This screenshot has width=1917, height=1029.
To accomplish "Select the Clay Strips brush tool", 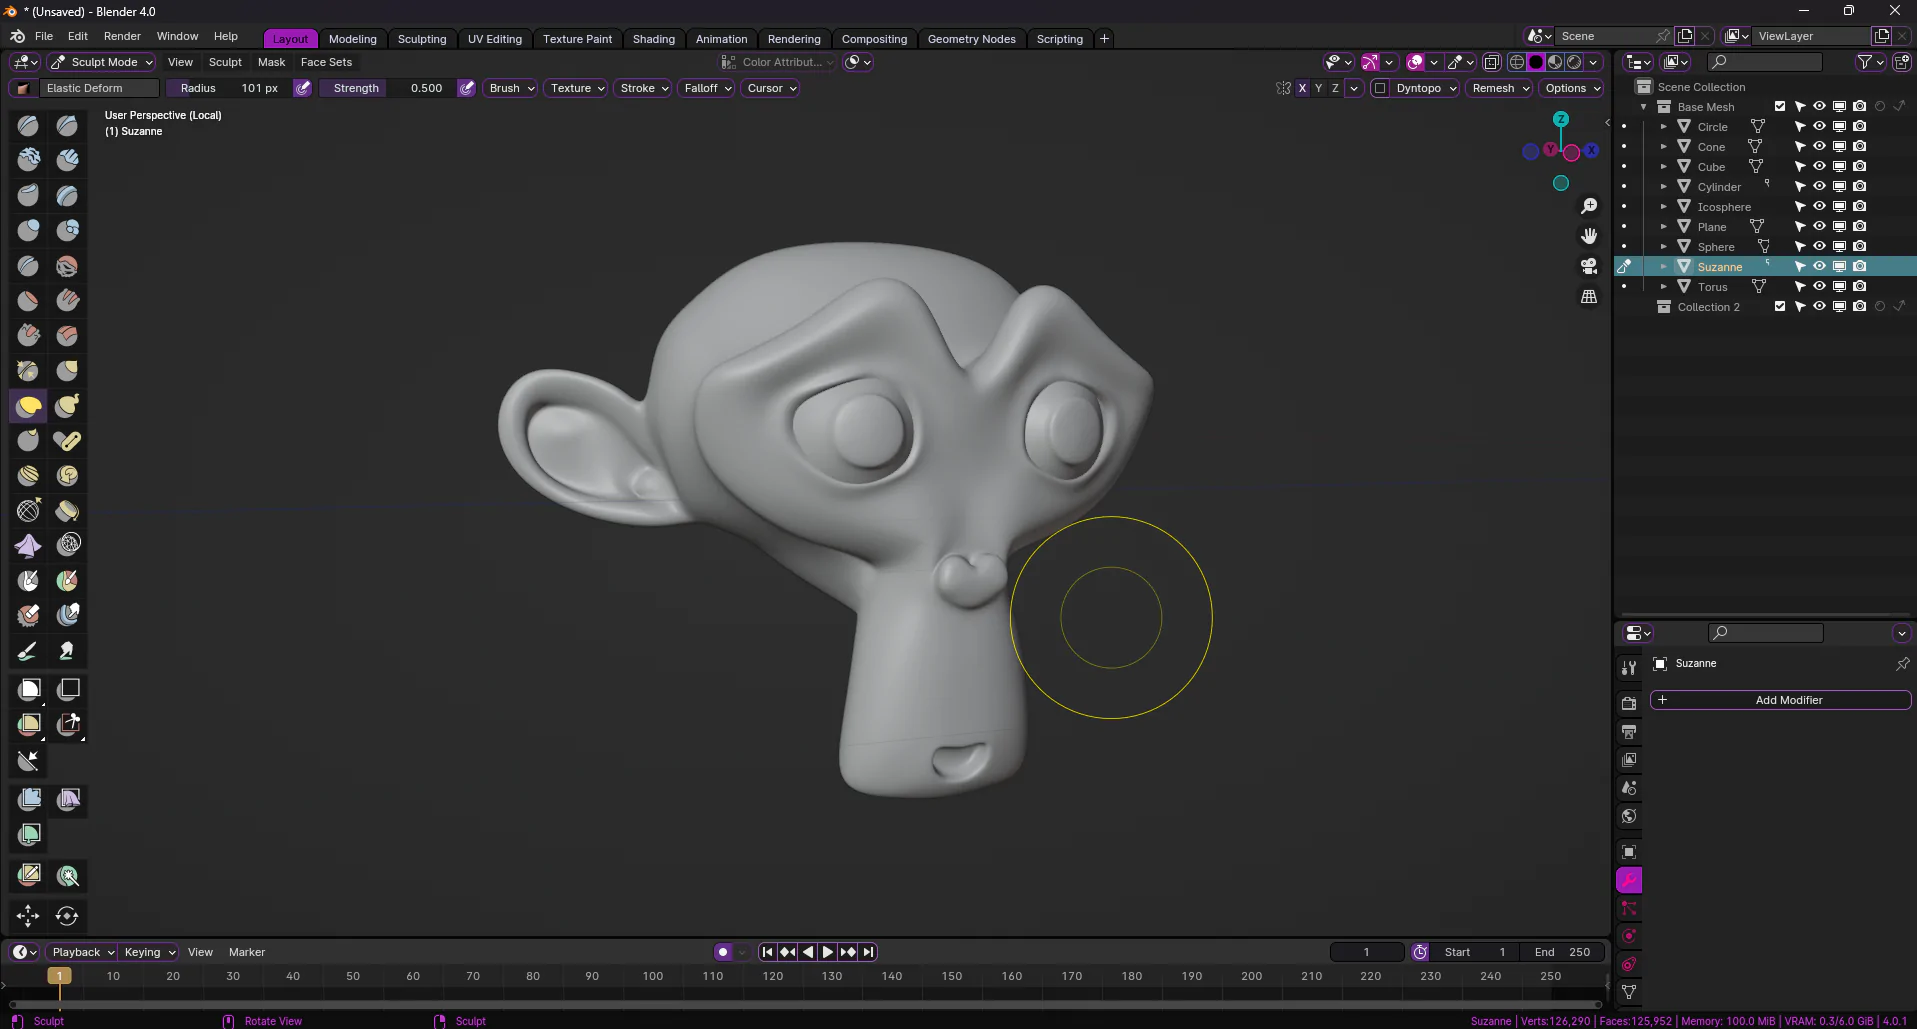I will (x=67, y=160).
